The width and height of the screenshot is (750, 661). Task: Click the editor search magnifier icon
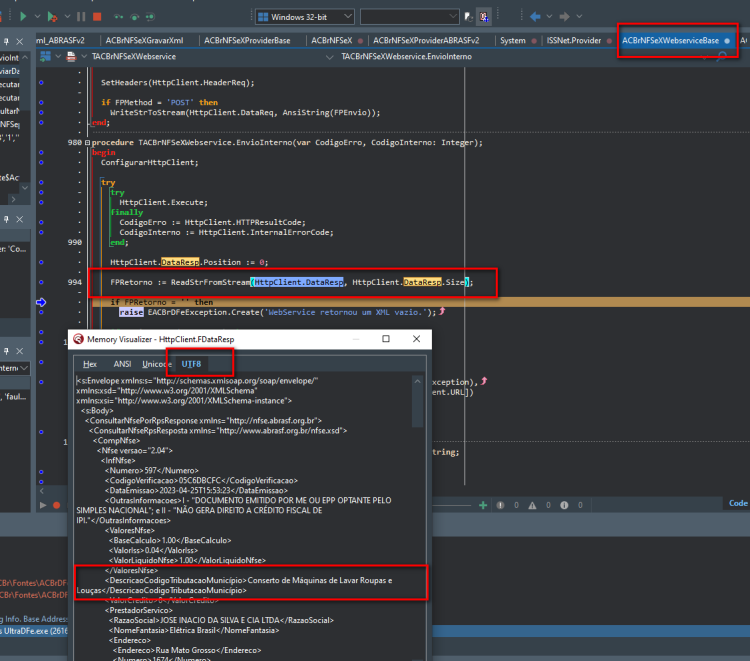722,57
